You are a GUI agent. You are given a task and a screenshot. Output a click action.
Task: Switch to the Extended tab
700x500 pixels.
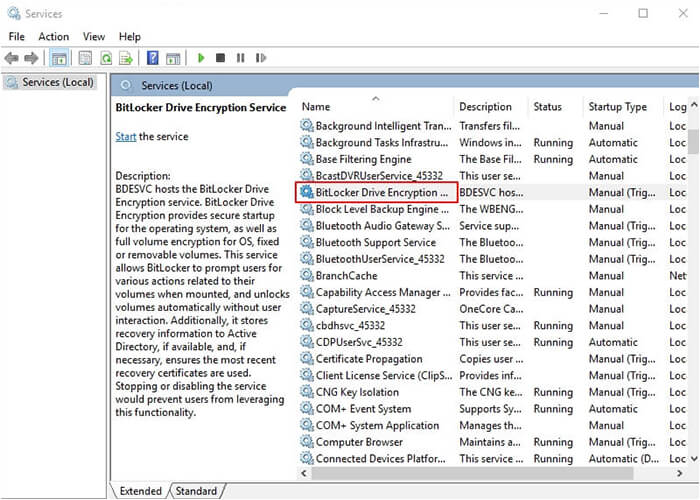click(x=140, y=491)
